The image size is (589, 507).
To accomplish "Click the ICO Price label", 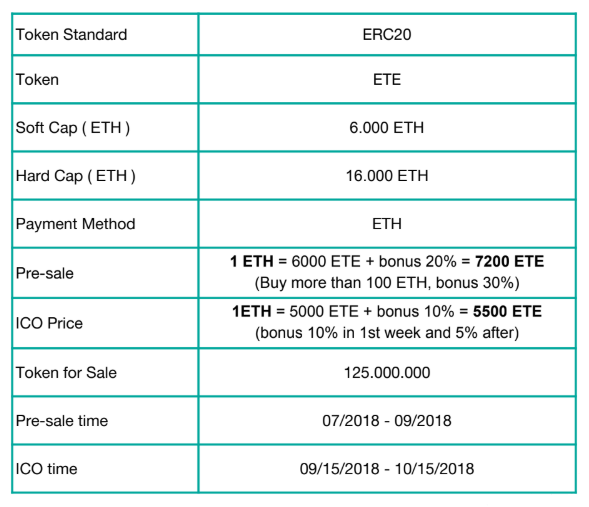I will coord(49,323).
